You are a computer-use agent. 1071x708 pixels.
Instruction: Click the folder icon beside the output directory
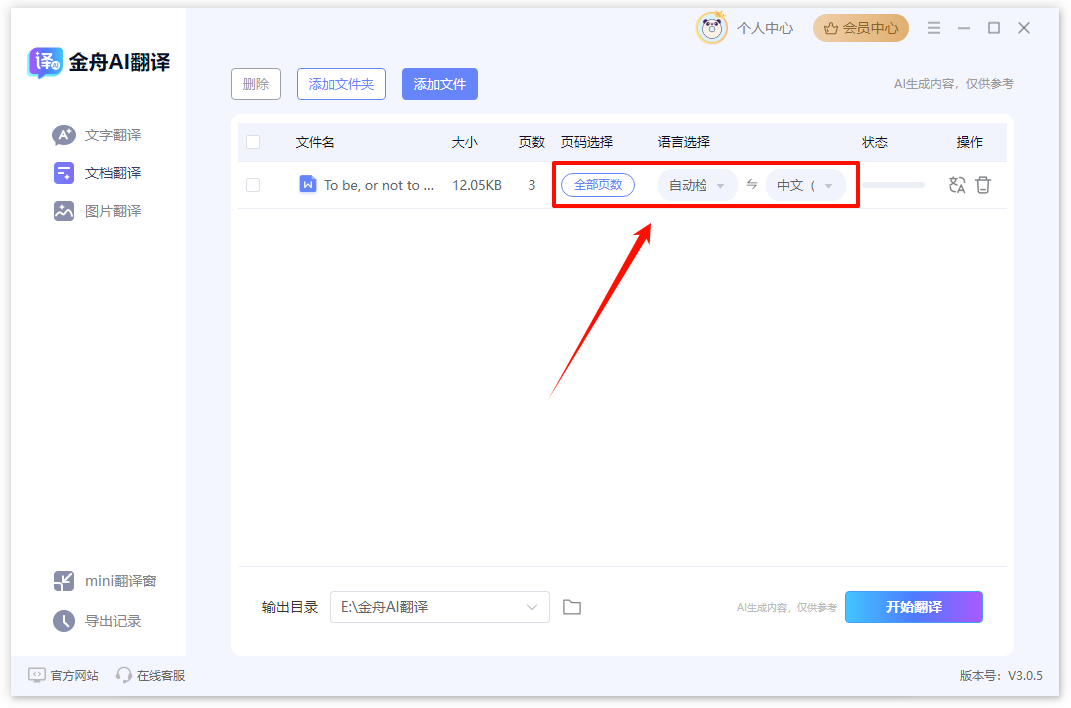pos(571,606)
